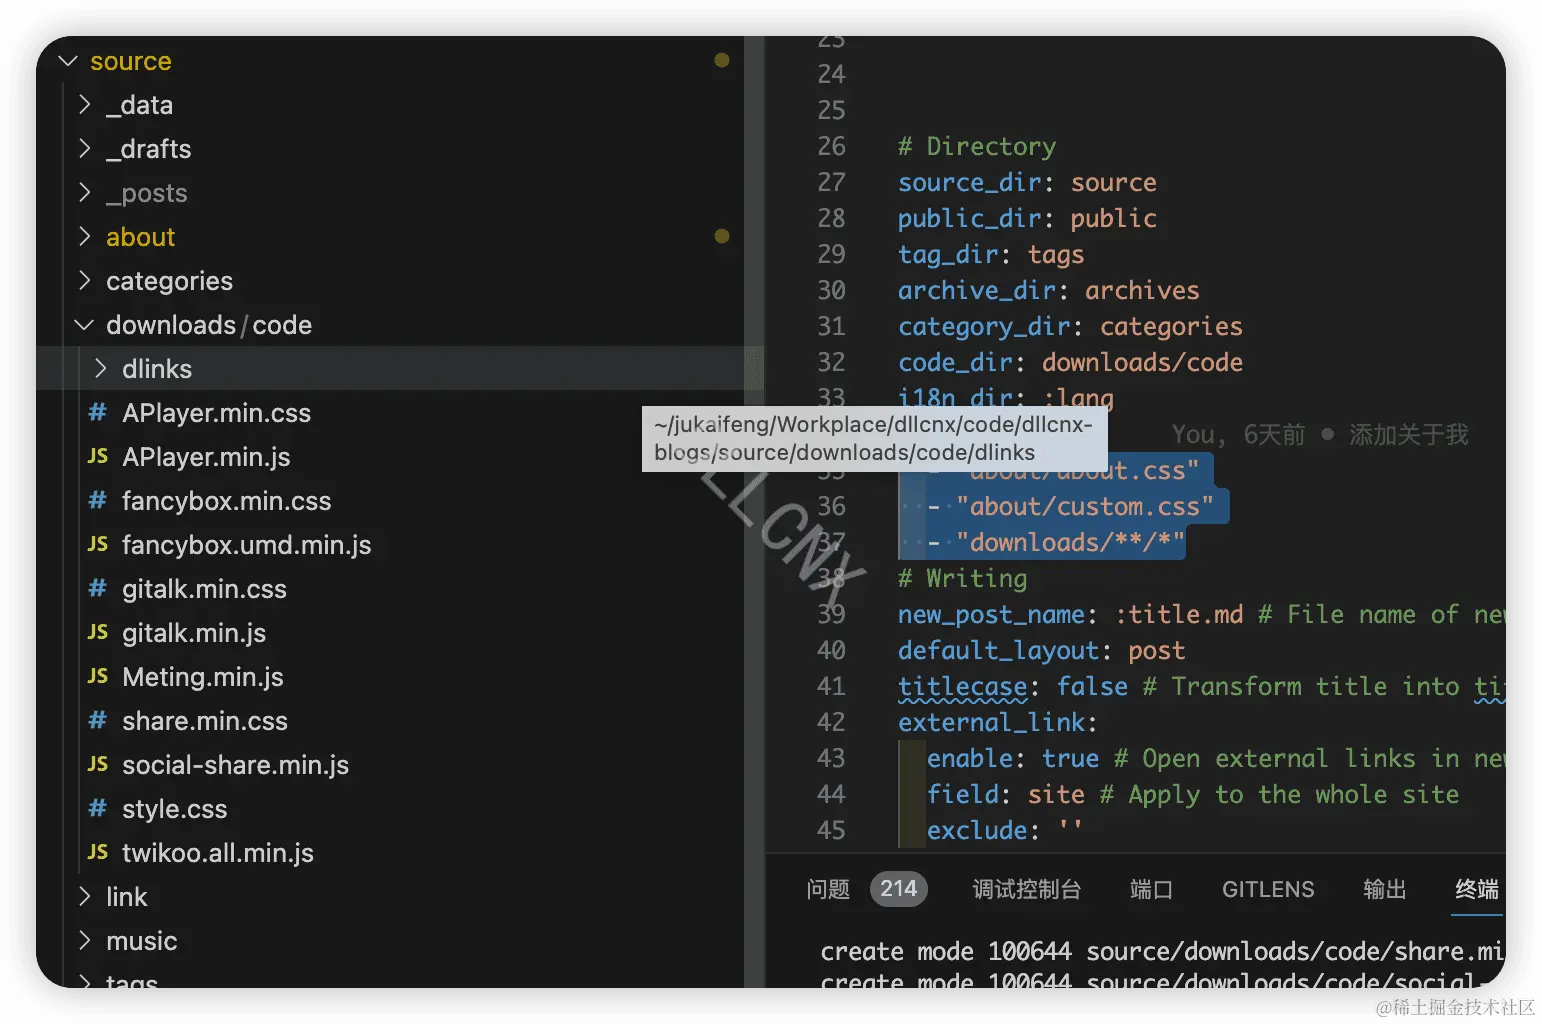Click the CSS icon of fancybox.min.css
This screenshot has width=1542, height=1024.
click(97, 500)
